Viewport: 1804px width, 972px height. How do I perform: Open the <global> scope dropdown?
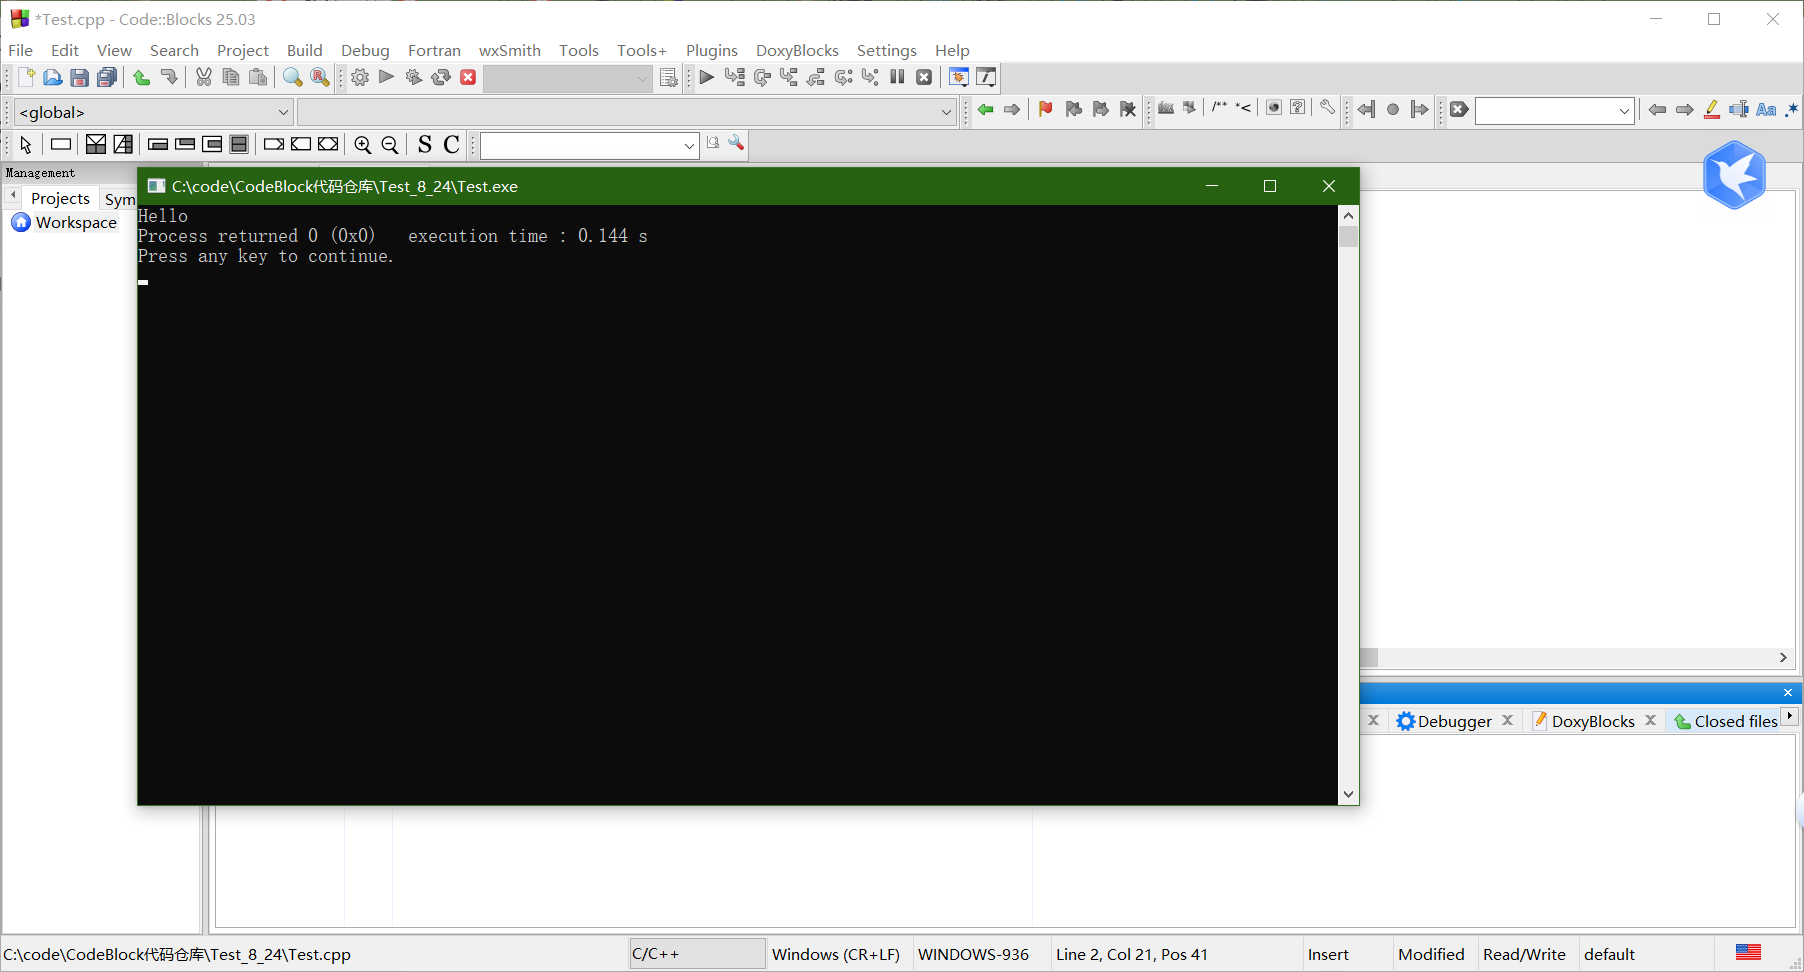(283, 112)
